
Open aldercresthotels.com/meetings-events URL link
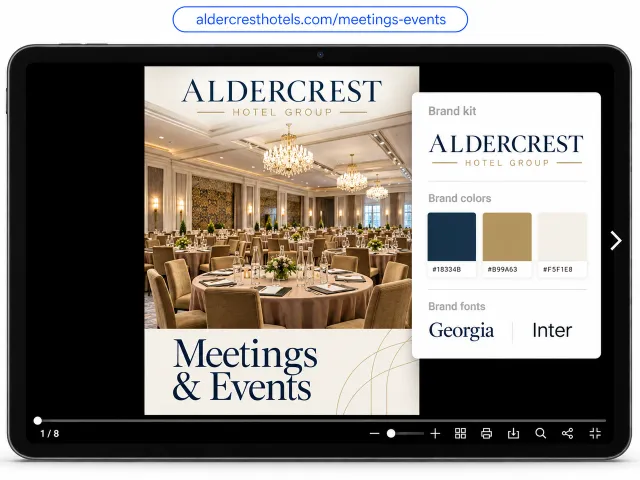320,19
